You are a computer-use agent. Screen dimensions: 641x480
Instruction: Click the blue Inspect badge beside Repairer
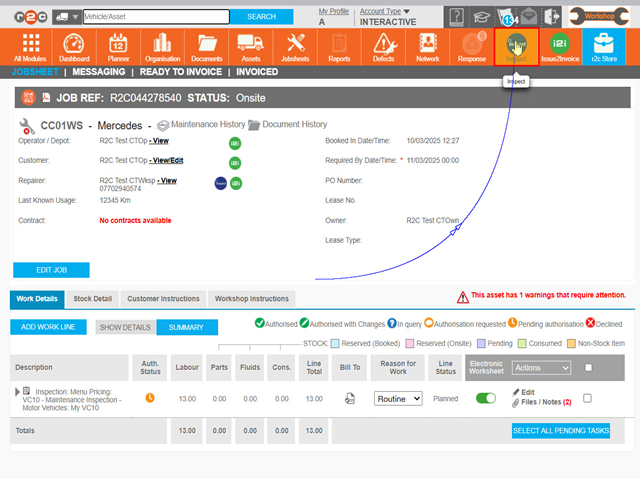tap(221, 183)
